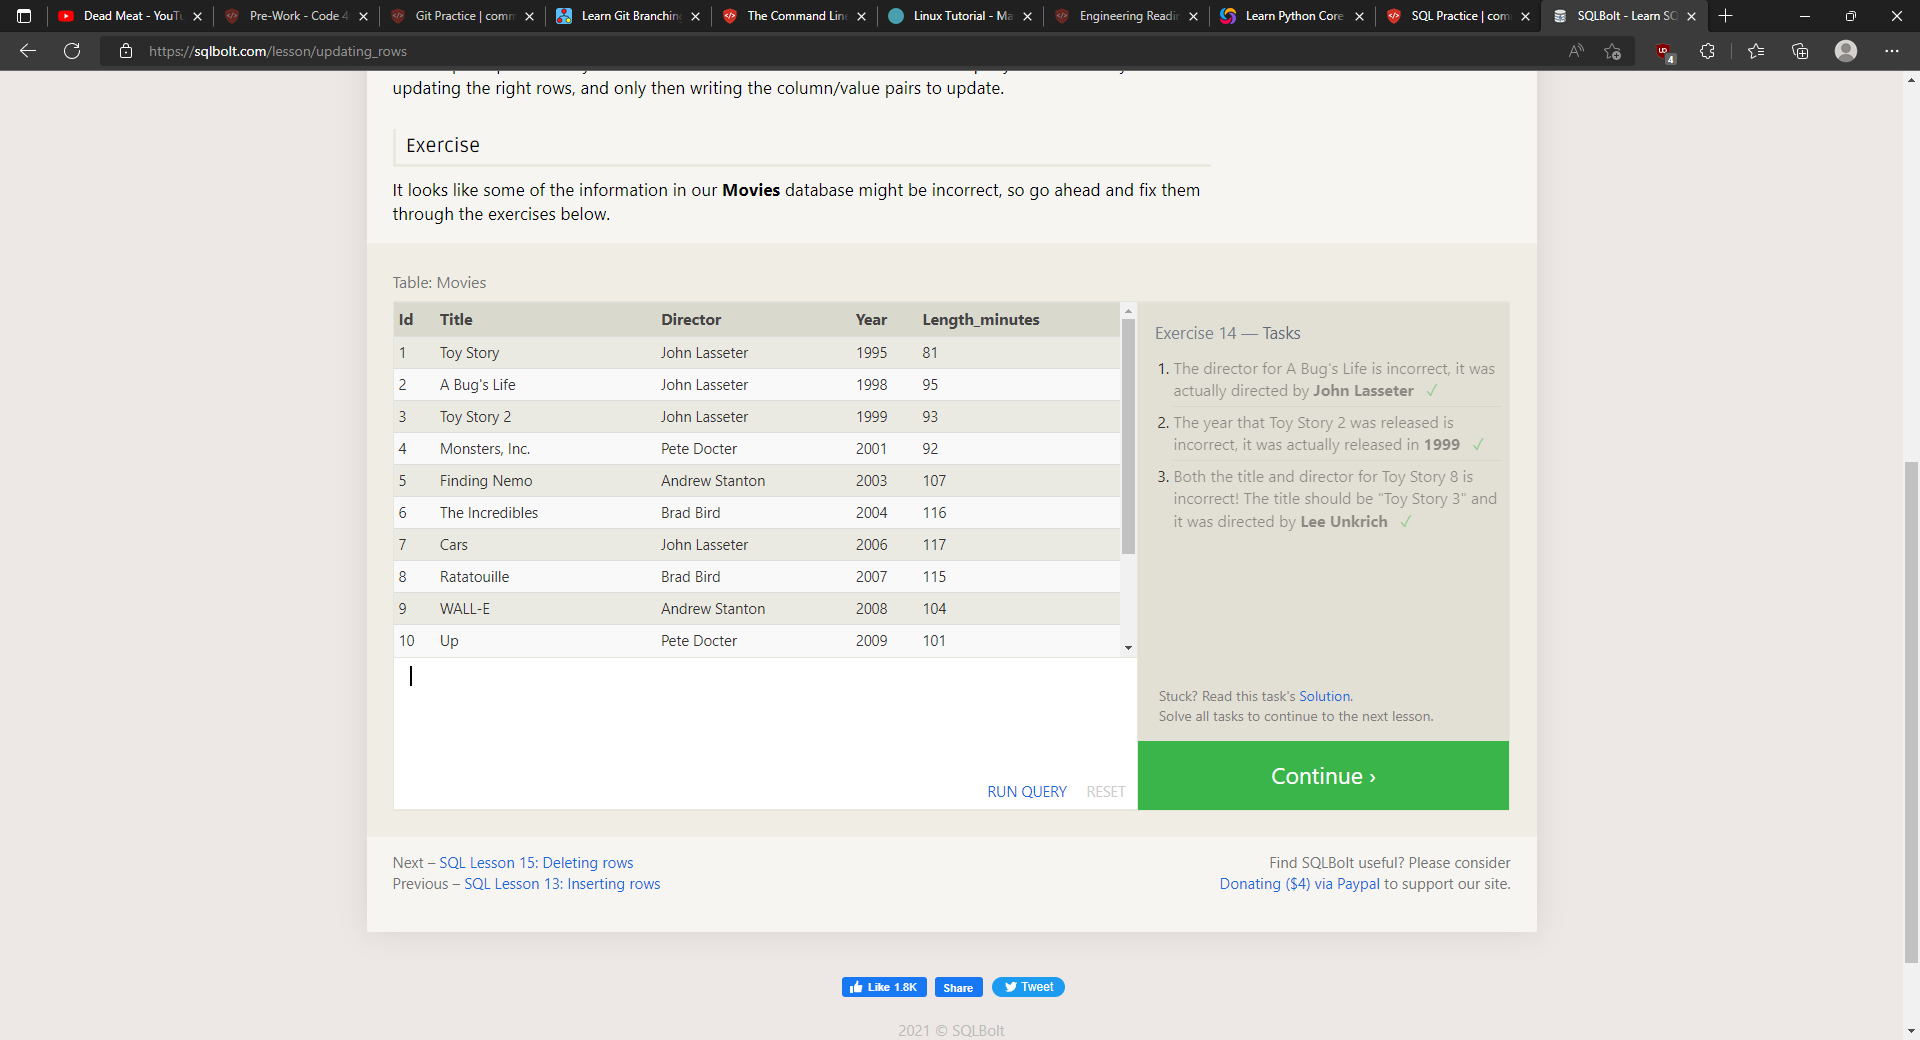This screenshot has width=1920, height=1040.
Task: Refresh the page with reload icon
Action: pyautogui.click(x=72, y=51)
